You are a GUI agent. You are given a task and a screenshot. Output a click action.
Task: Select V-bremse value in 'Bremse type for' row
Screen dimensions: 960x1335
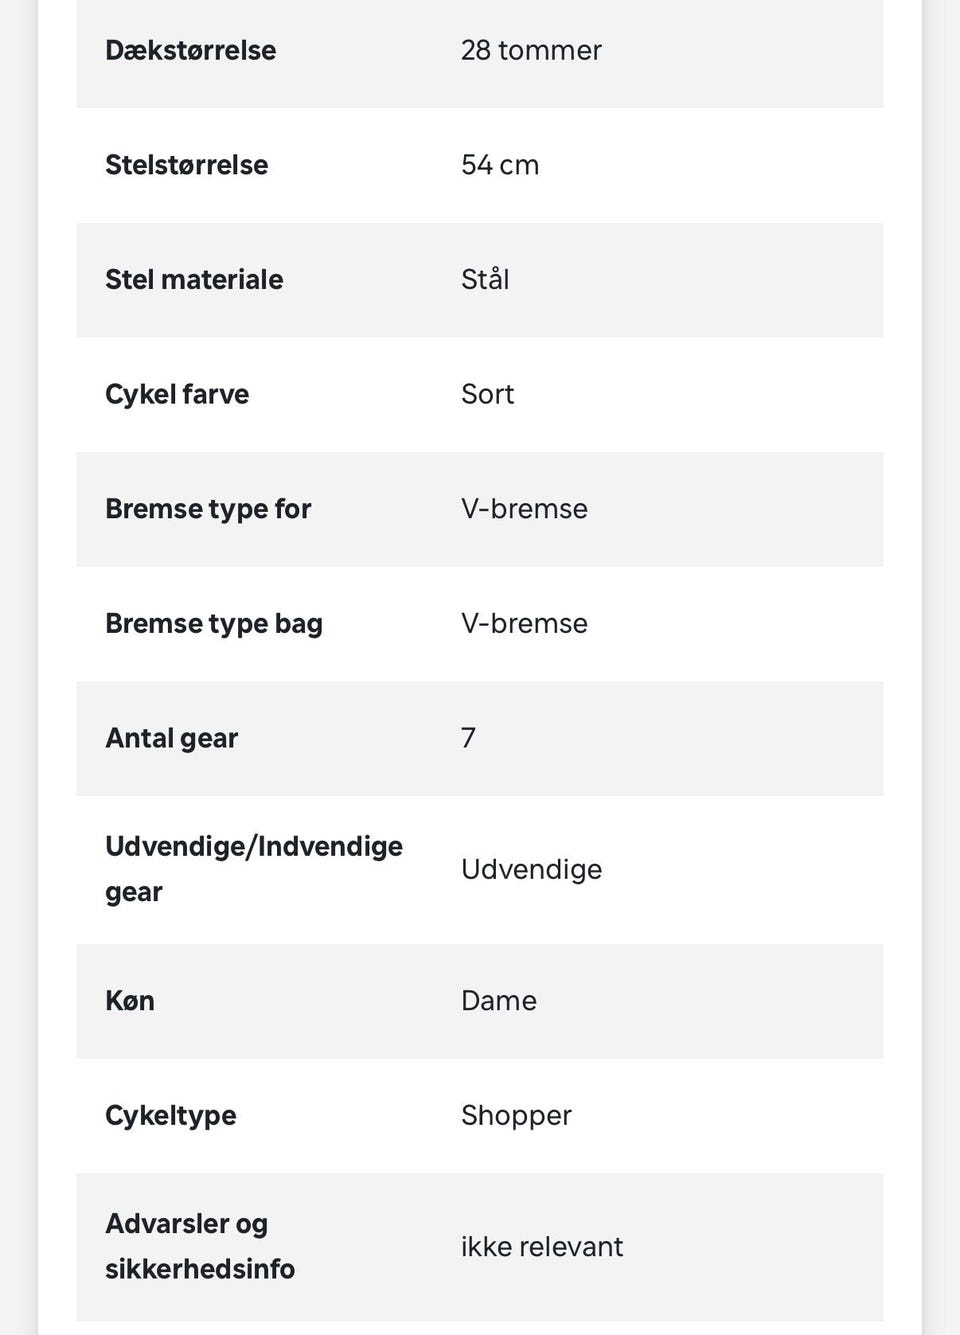pos(524,509)
